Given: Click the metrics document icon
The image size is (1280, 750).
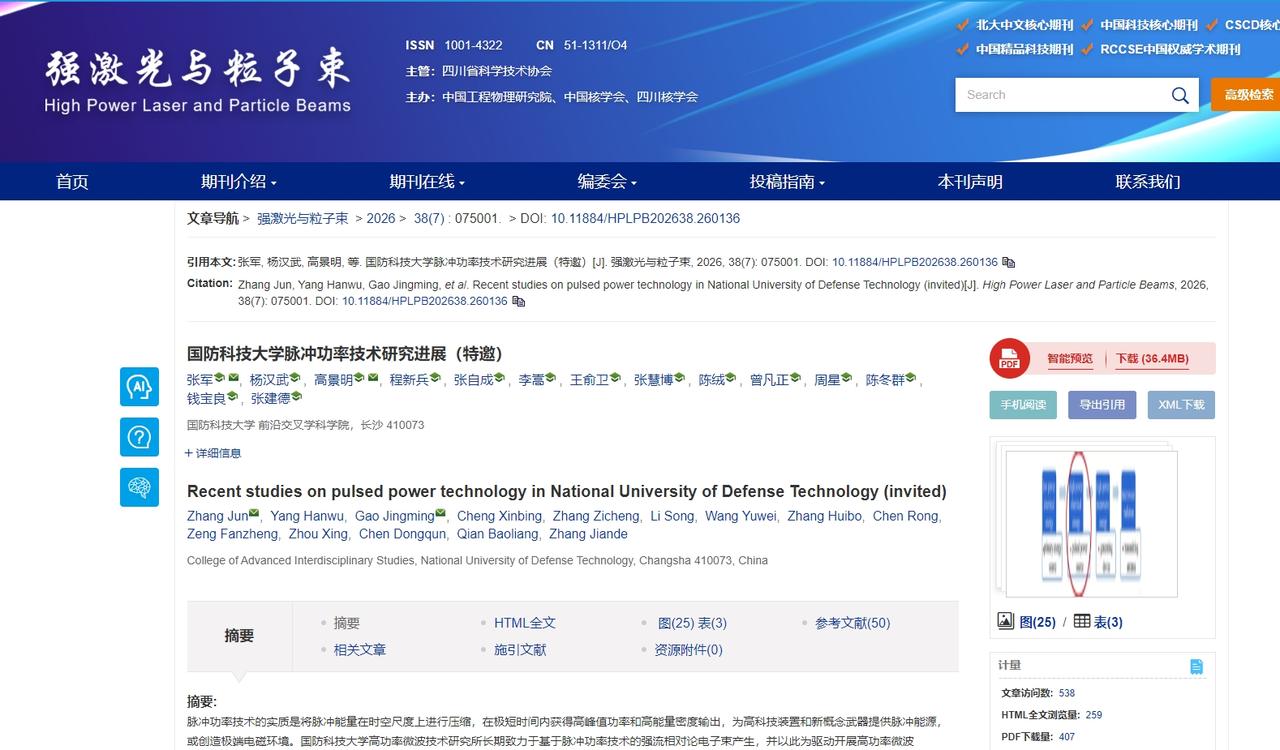Looking at the screenshot, I should [x=1196, y=667].
